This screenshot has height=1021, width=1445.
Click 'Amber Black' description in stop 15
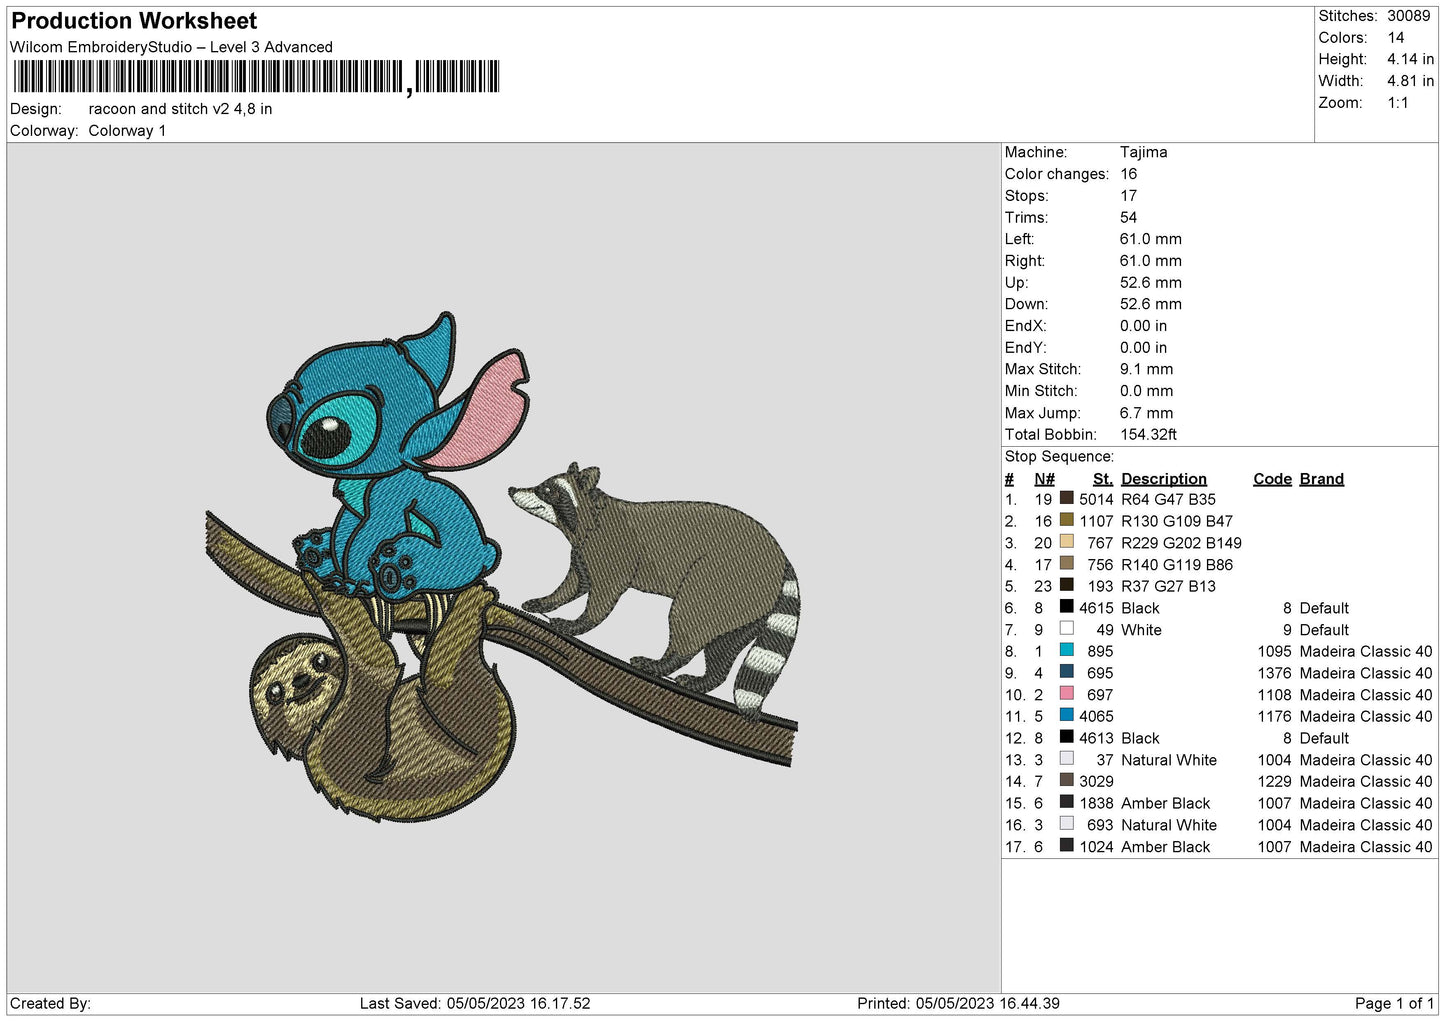coord(1165,803)
